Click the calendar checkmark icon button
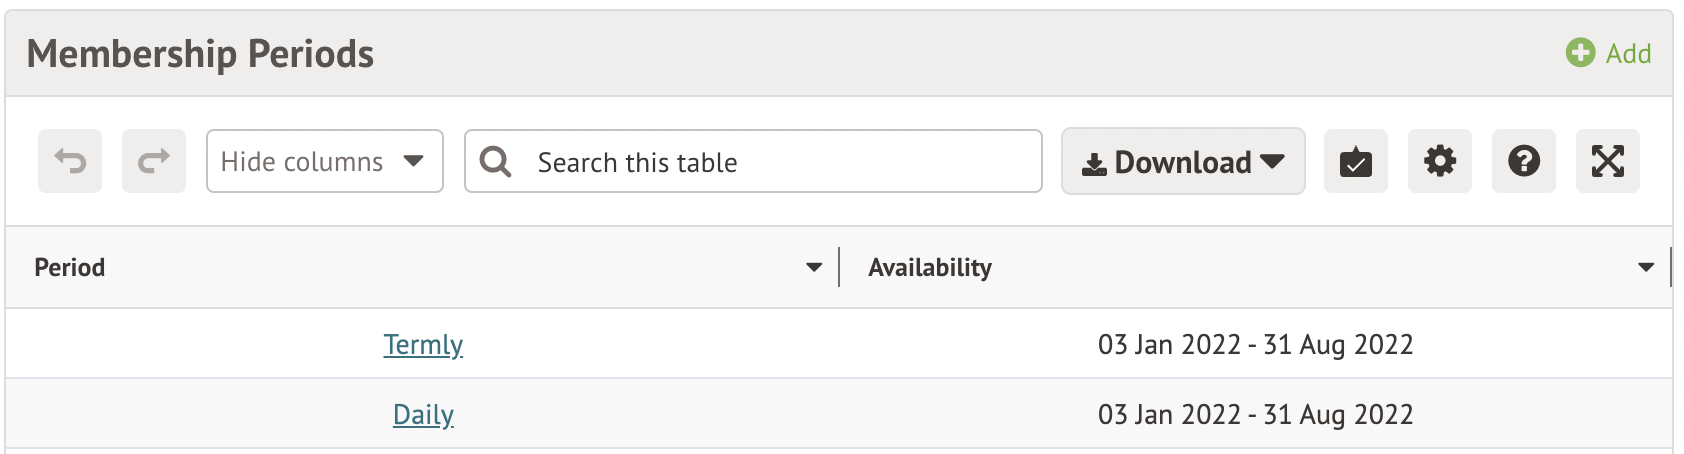The image size is (1684, 454). pos(1355,161)
